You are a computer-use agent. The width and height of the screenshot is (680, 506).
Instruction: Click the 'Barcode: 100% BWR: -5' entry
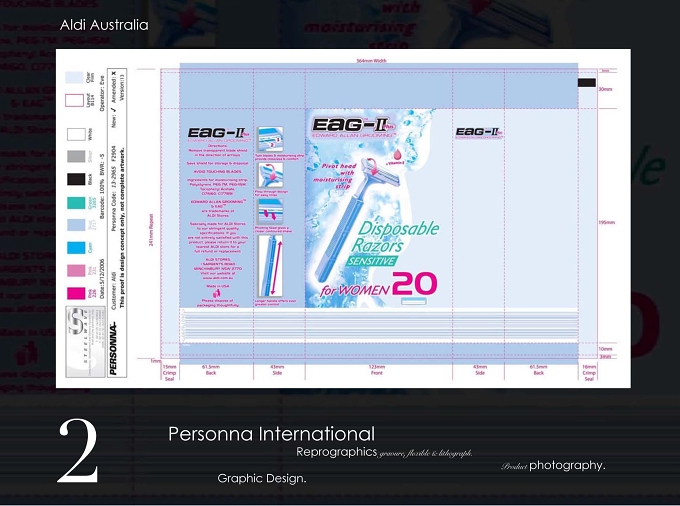click(x=102, y=185)
